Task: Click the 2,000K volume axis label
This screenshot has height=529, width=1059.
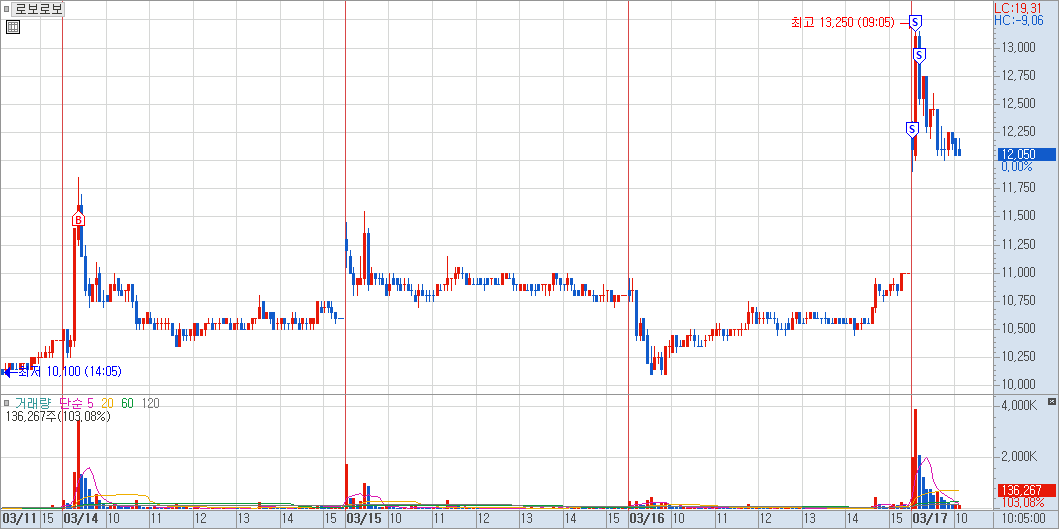Action: (1018, 457)
